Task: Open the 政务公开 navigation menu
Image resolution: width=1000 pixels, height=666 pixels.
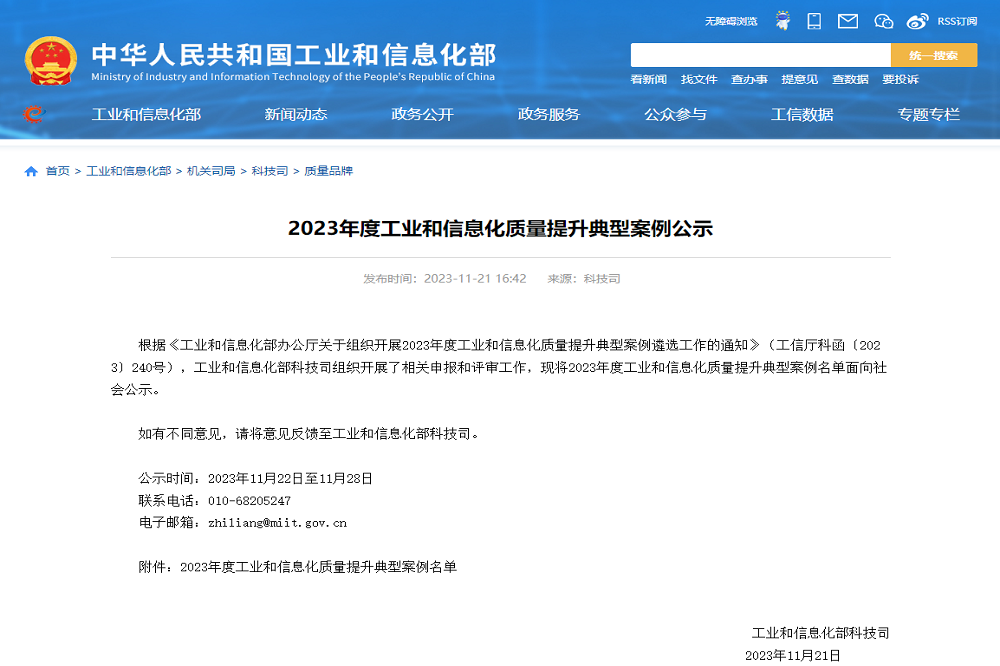Action: point(422,114)
